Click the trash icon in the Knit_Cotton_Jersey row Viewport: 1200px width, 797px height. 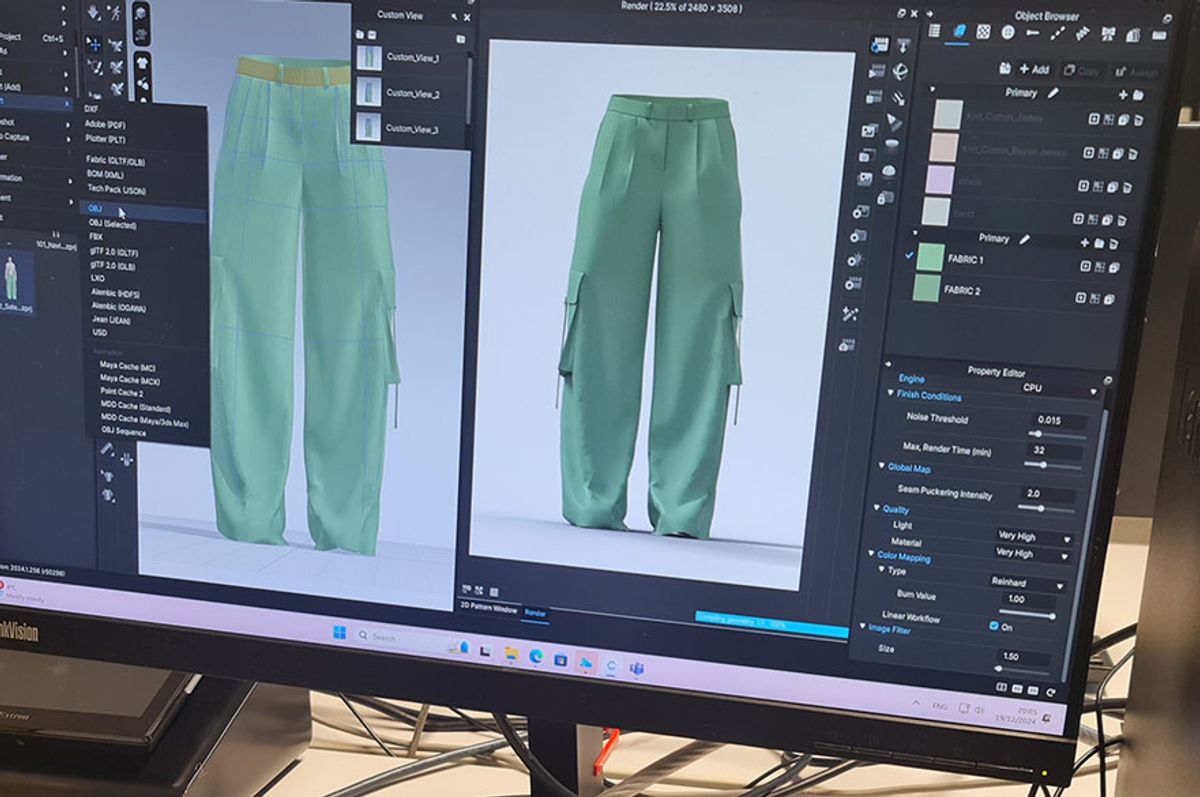(x=1138, y=120)
